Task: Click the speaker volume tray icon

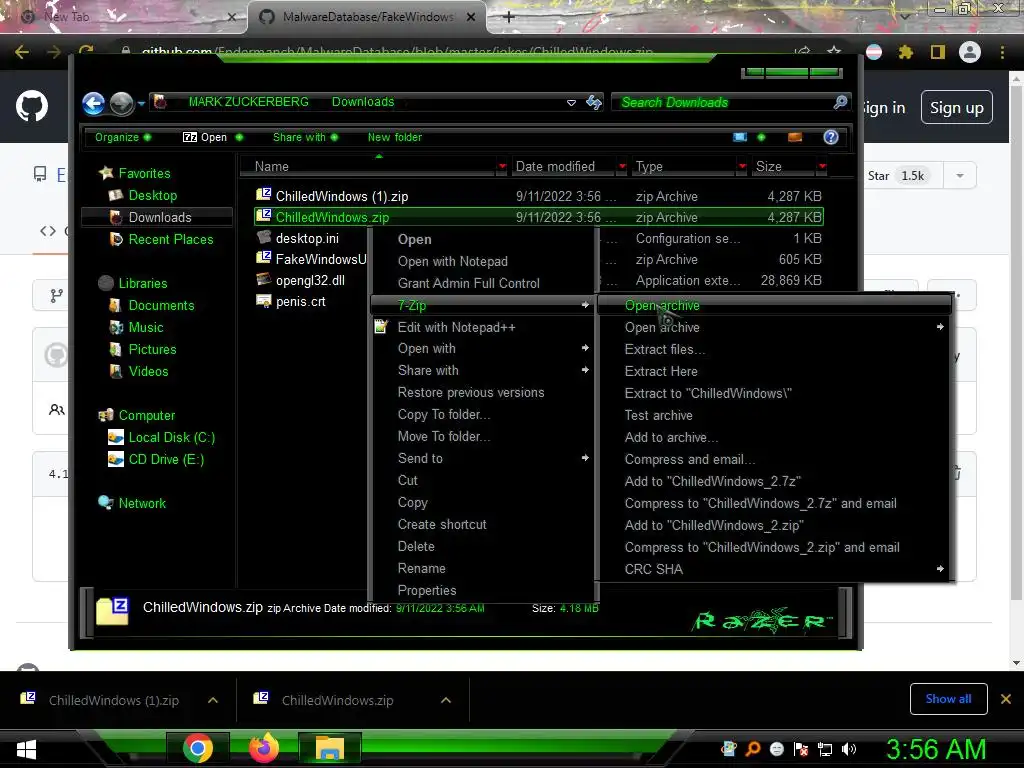Action: click(x=848, y=749)
